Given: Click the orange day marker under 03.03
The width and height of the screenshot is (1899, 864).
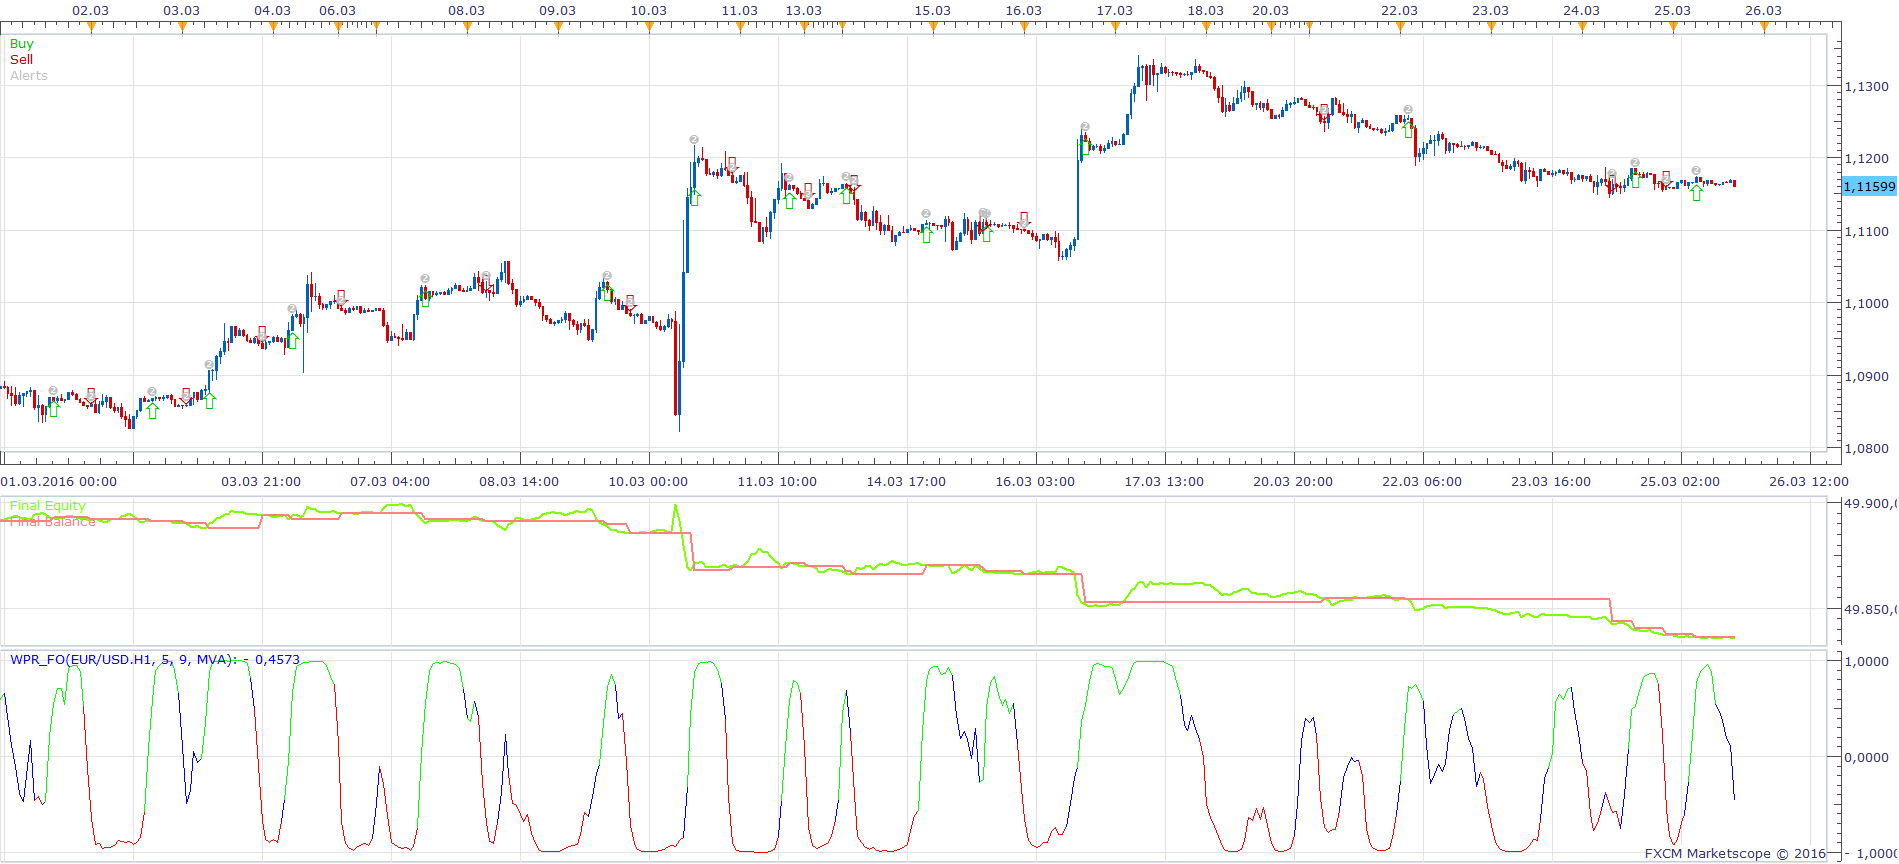Looking at the screenshot, I should click(x=182, y=28).
